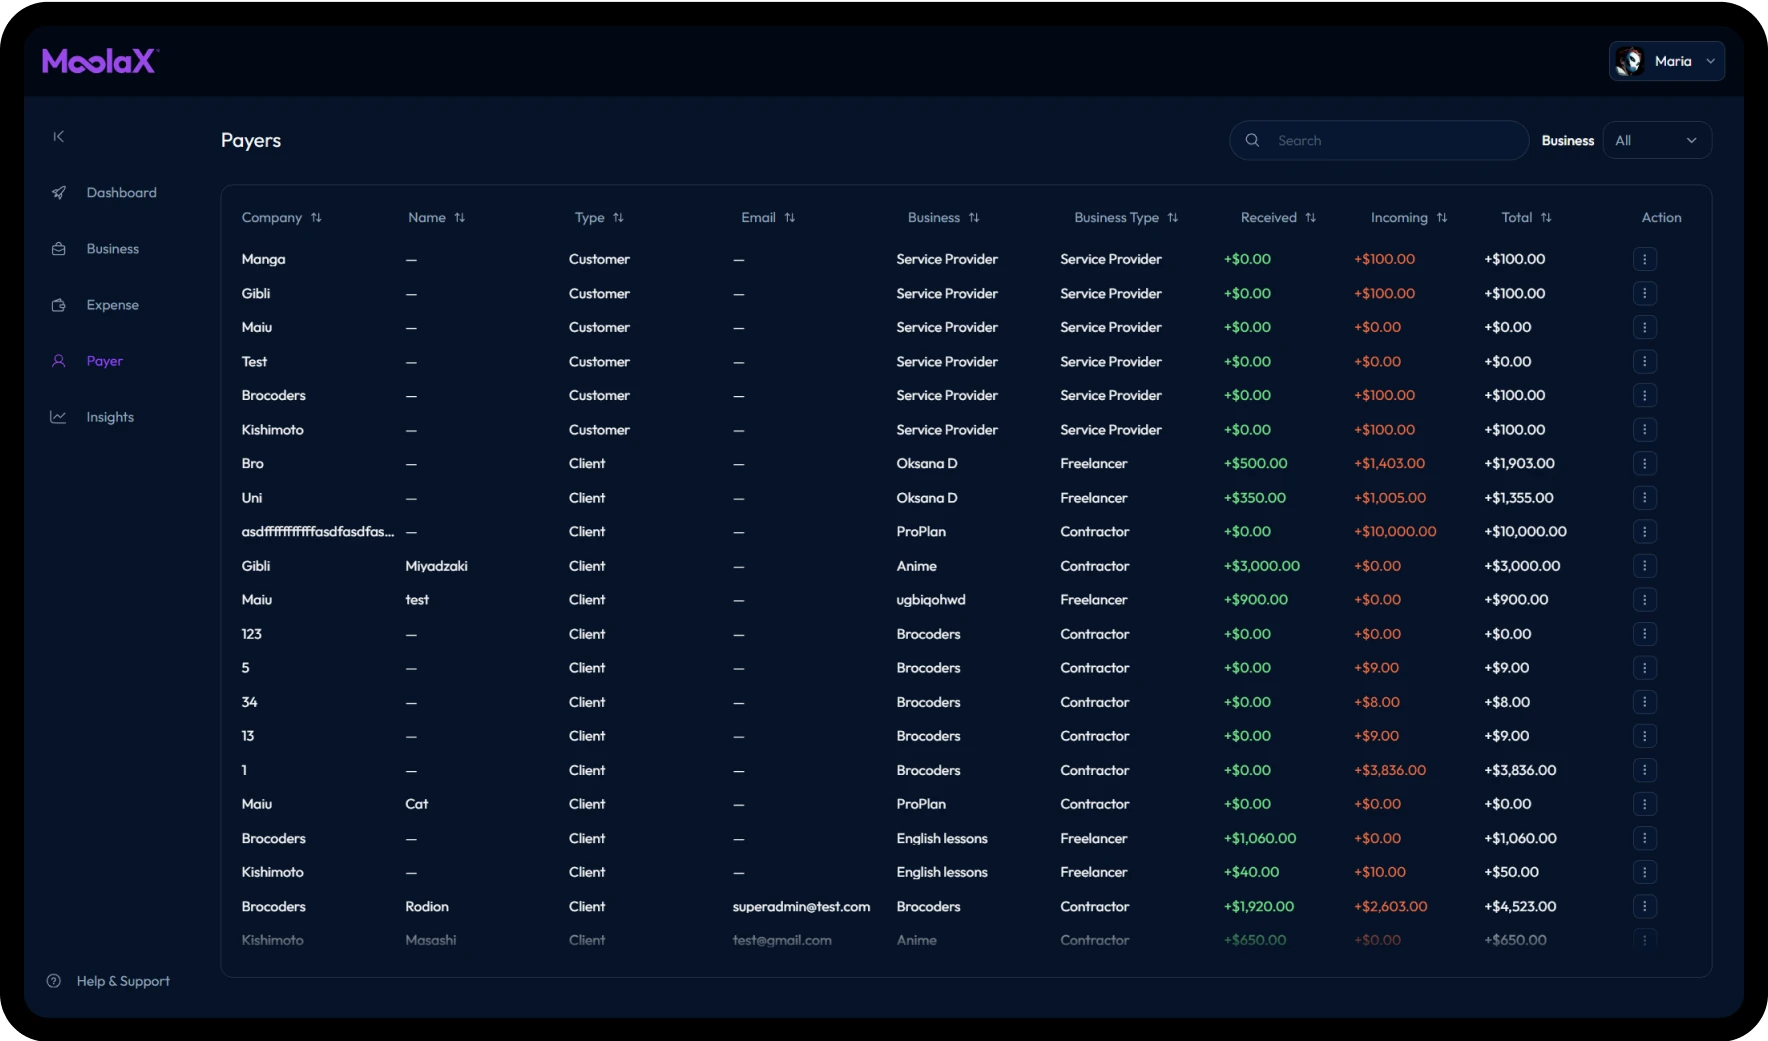Viewport: 1768px width, 1041px height.
Task: Click the Miyadzaki name cell
Action: (436, 566)
